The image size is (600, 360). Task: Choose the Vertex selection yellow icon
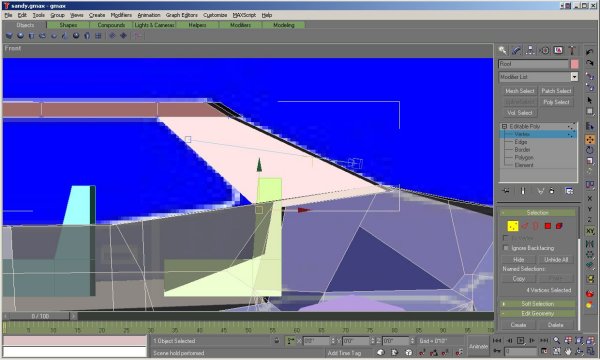[x=513, y=226]
